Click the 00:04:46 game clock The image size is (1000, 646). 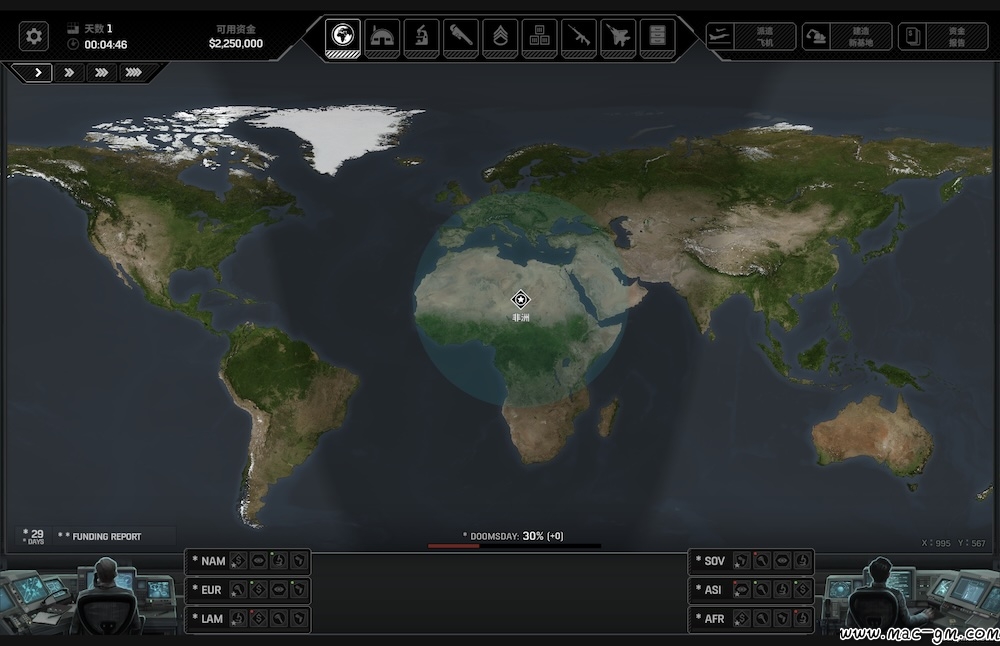[105, 45]
